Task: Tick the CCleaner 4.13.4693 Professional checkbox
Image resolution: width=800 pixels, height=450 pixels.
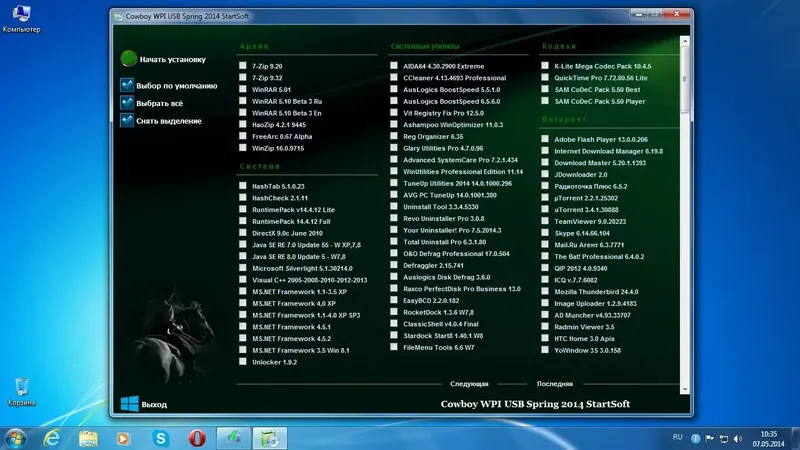Action: [394, 78]
